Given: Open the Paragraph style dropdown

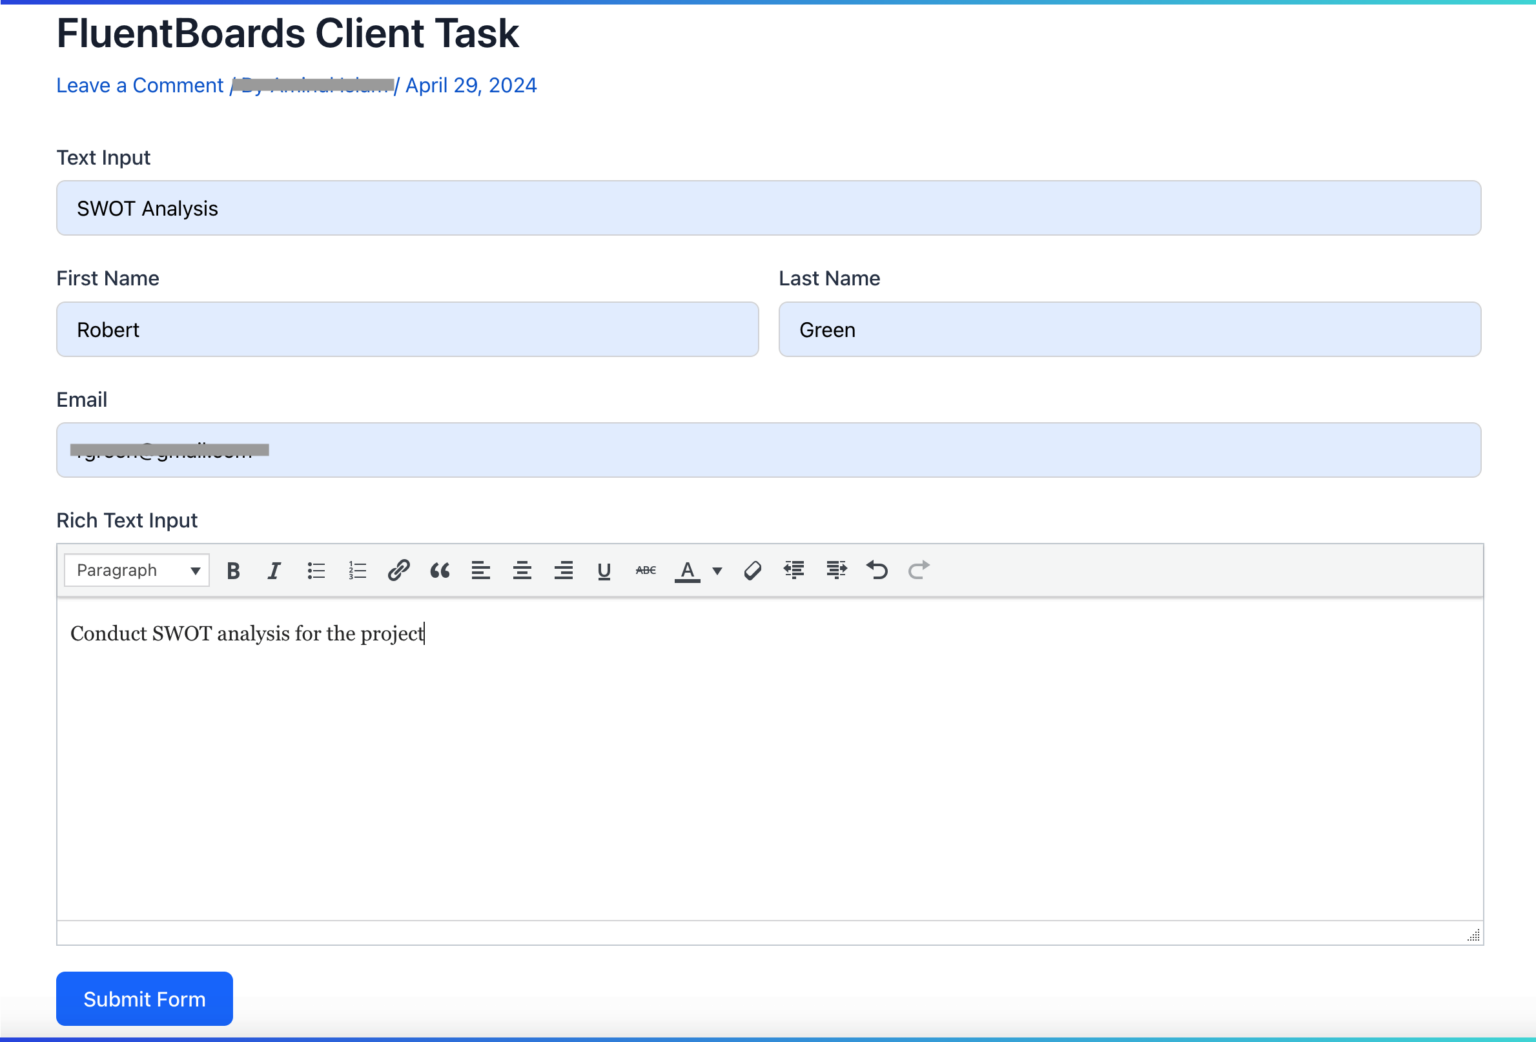Looking at the screenshot, I should tap(136, 570).
